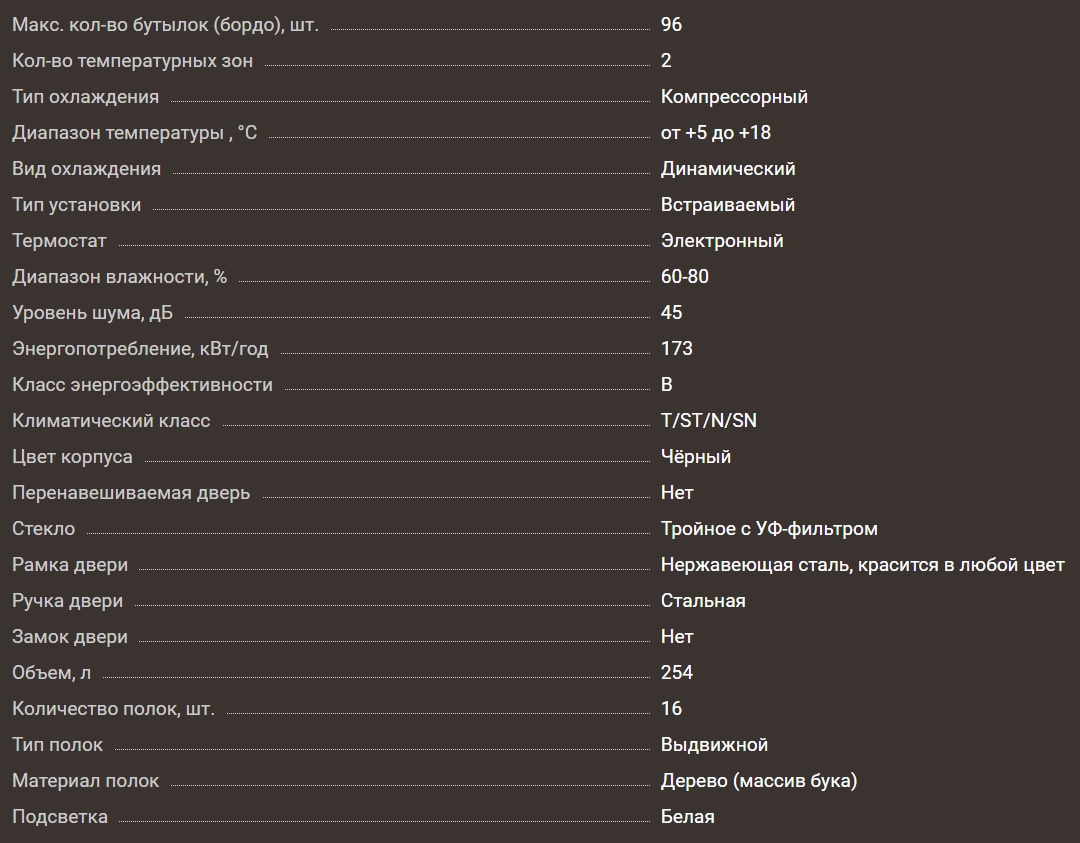Screen dimensions: 1080x843
Task: Click the 'Уровень шума, дБ' label
Action: 92,313
